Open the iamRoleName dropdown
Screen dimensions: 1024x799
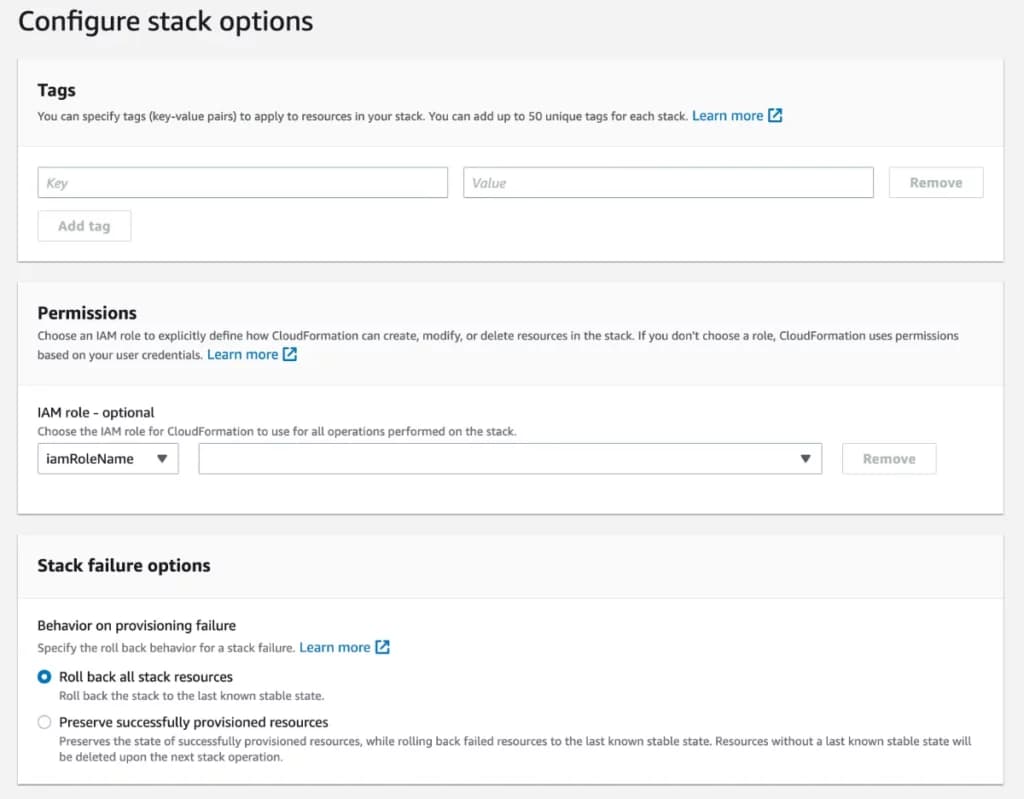click(x=107, y=459)
